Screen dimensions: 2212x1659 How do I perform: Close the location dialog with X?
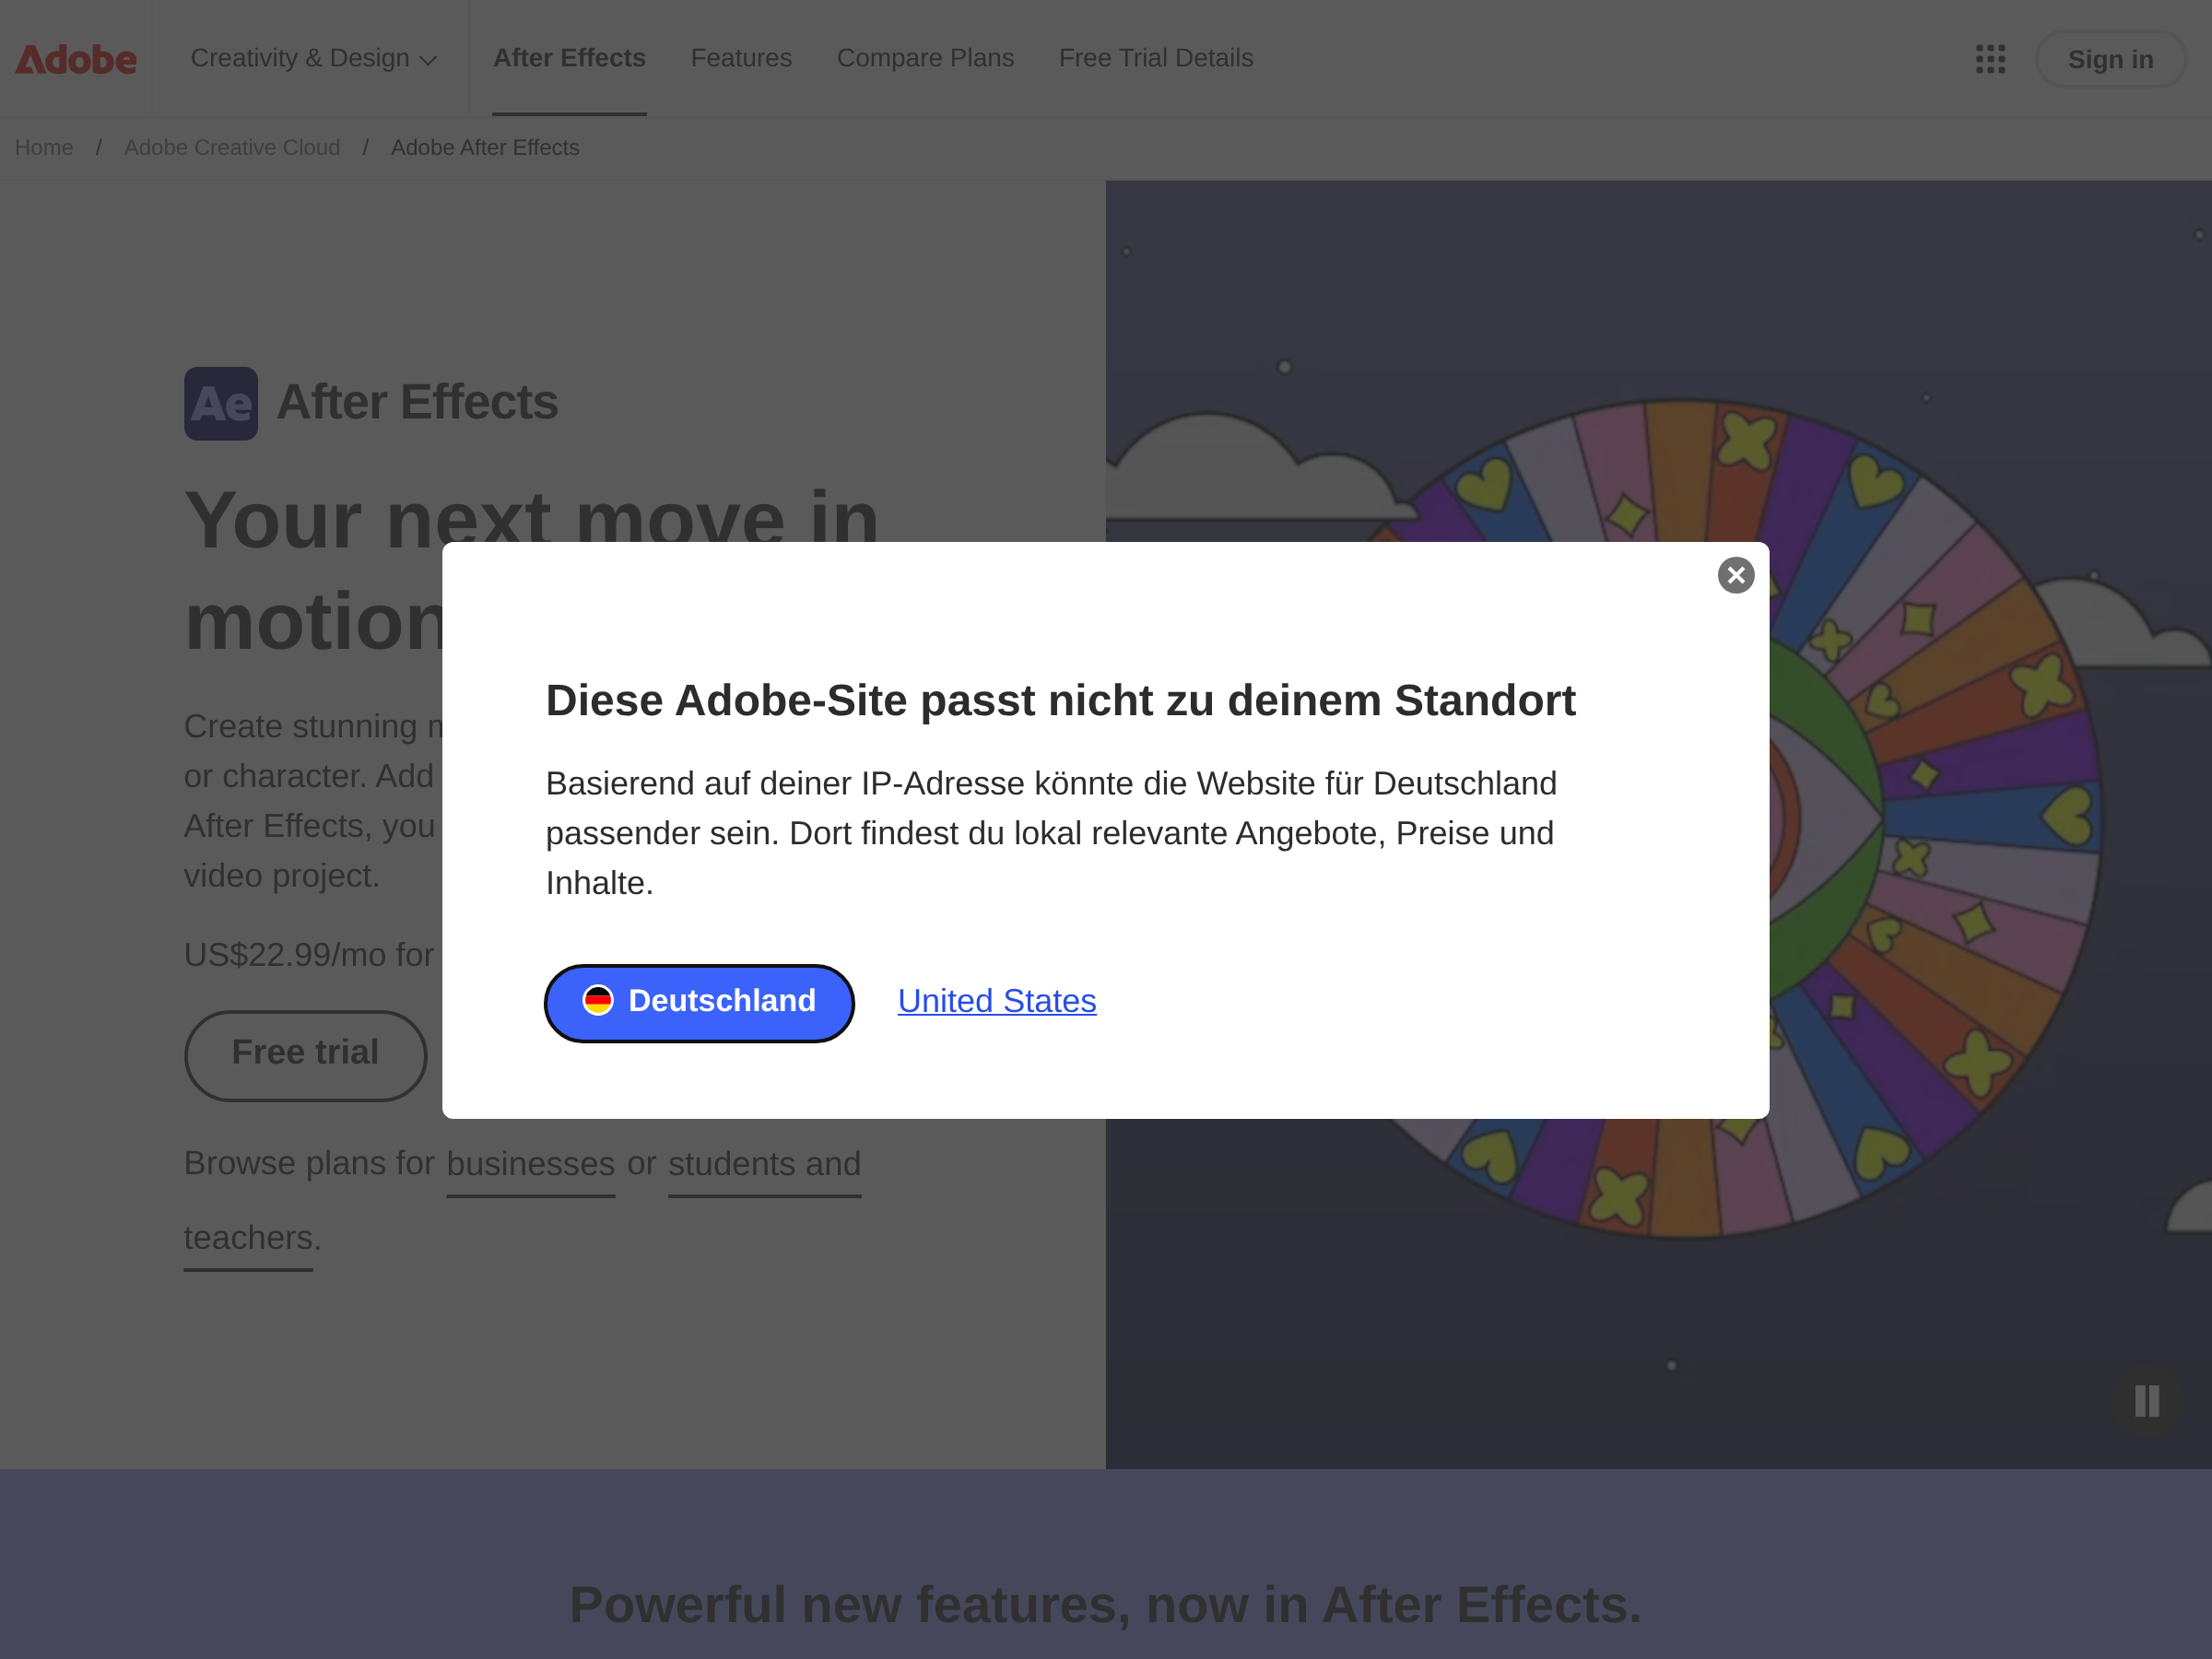click(x=1735, y=575)
